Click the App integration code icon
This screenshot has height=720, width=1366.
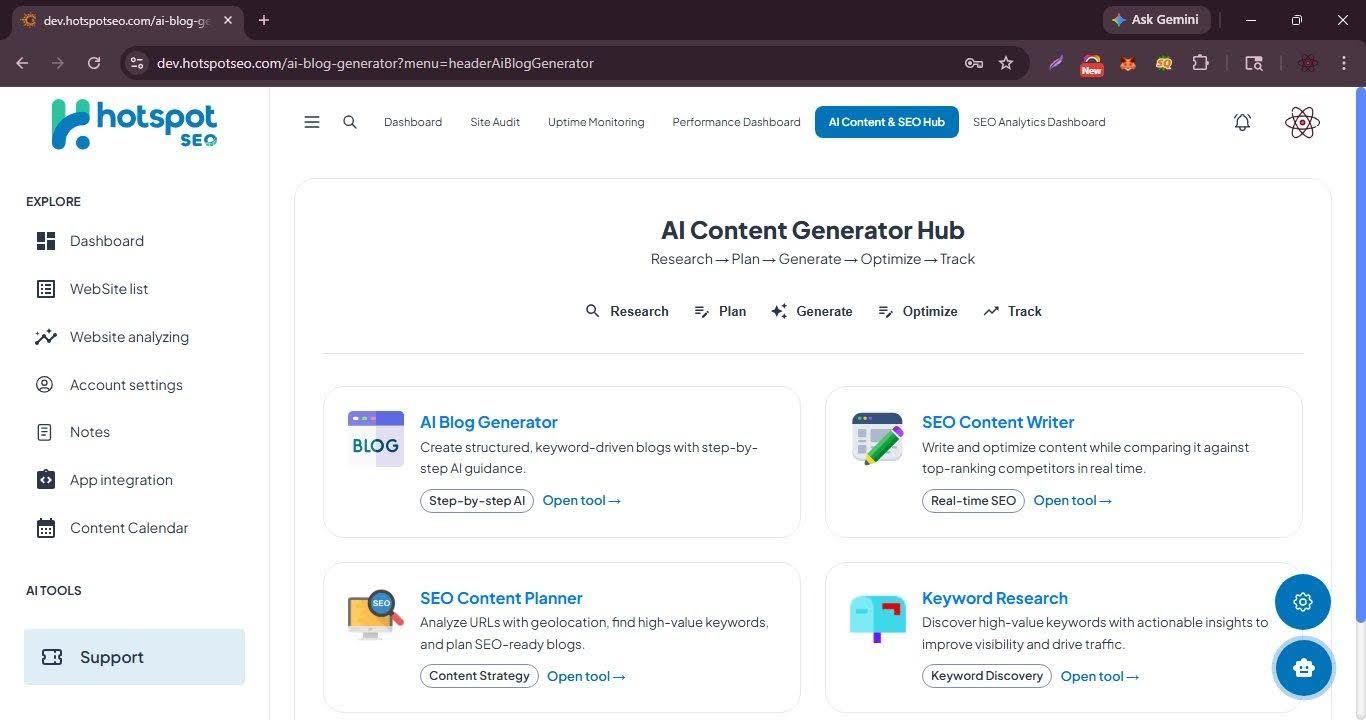(46, 480)
